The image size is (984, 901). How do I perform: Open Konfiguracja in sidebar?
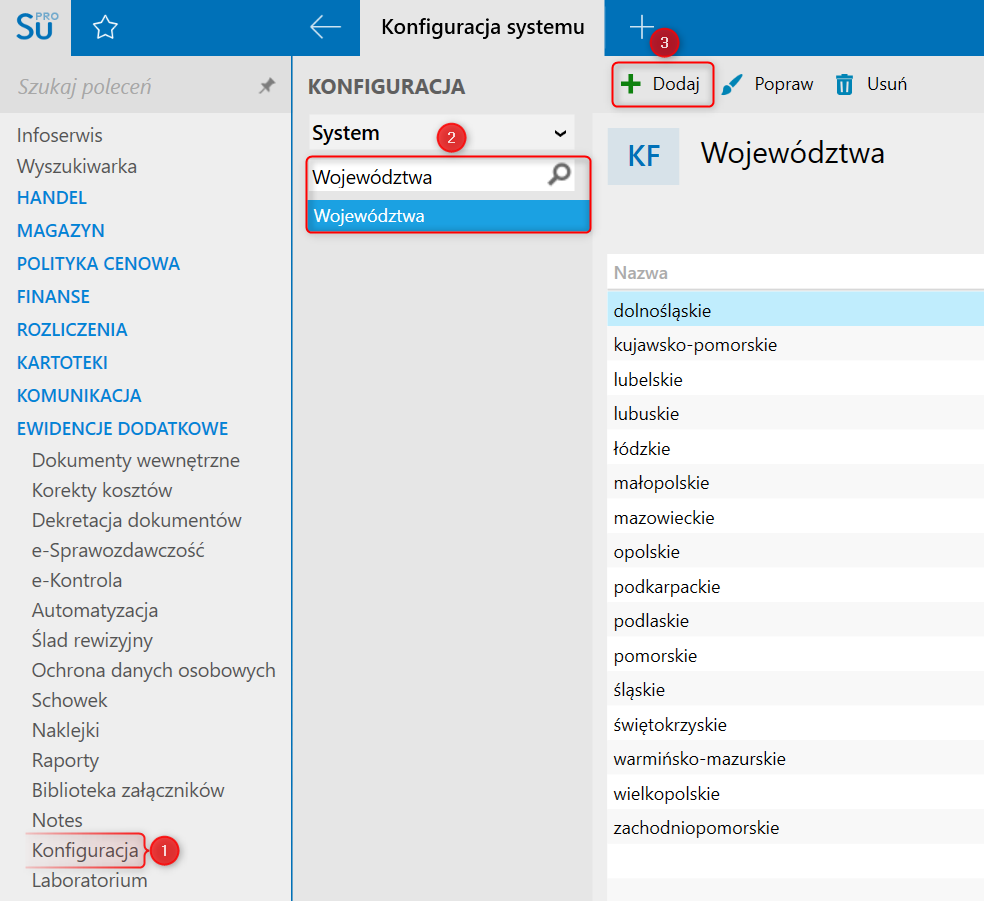pyautogui.click(x=85, y=850)
